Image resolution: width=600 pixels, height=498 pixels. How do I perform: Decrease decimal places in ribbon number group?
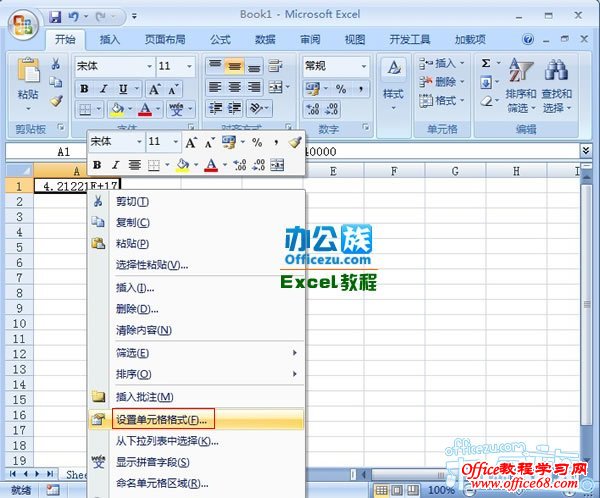(331, 109)
